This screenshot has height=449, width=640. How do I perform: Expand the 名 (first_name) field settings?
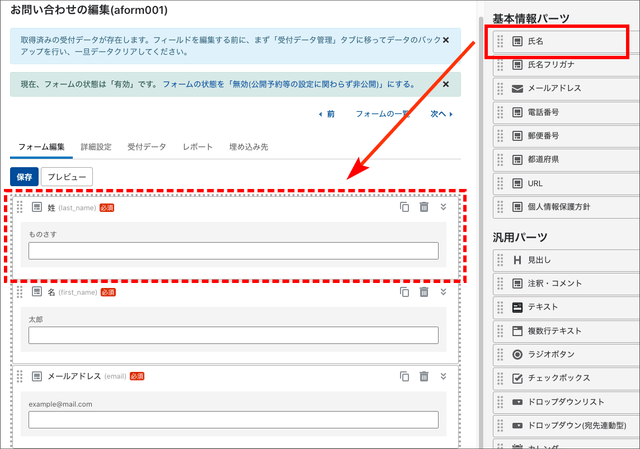(443, 292)
